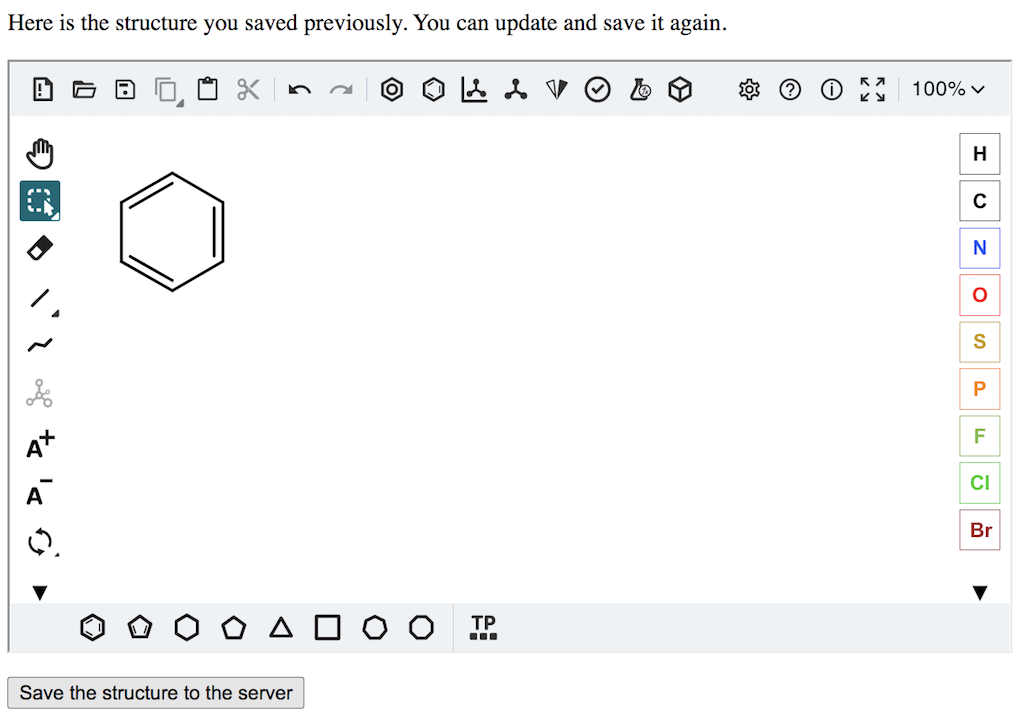
Task: Open the Template Library (TP) icon
Action: coord(483,627)
